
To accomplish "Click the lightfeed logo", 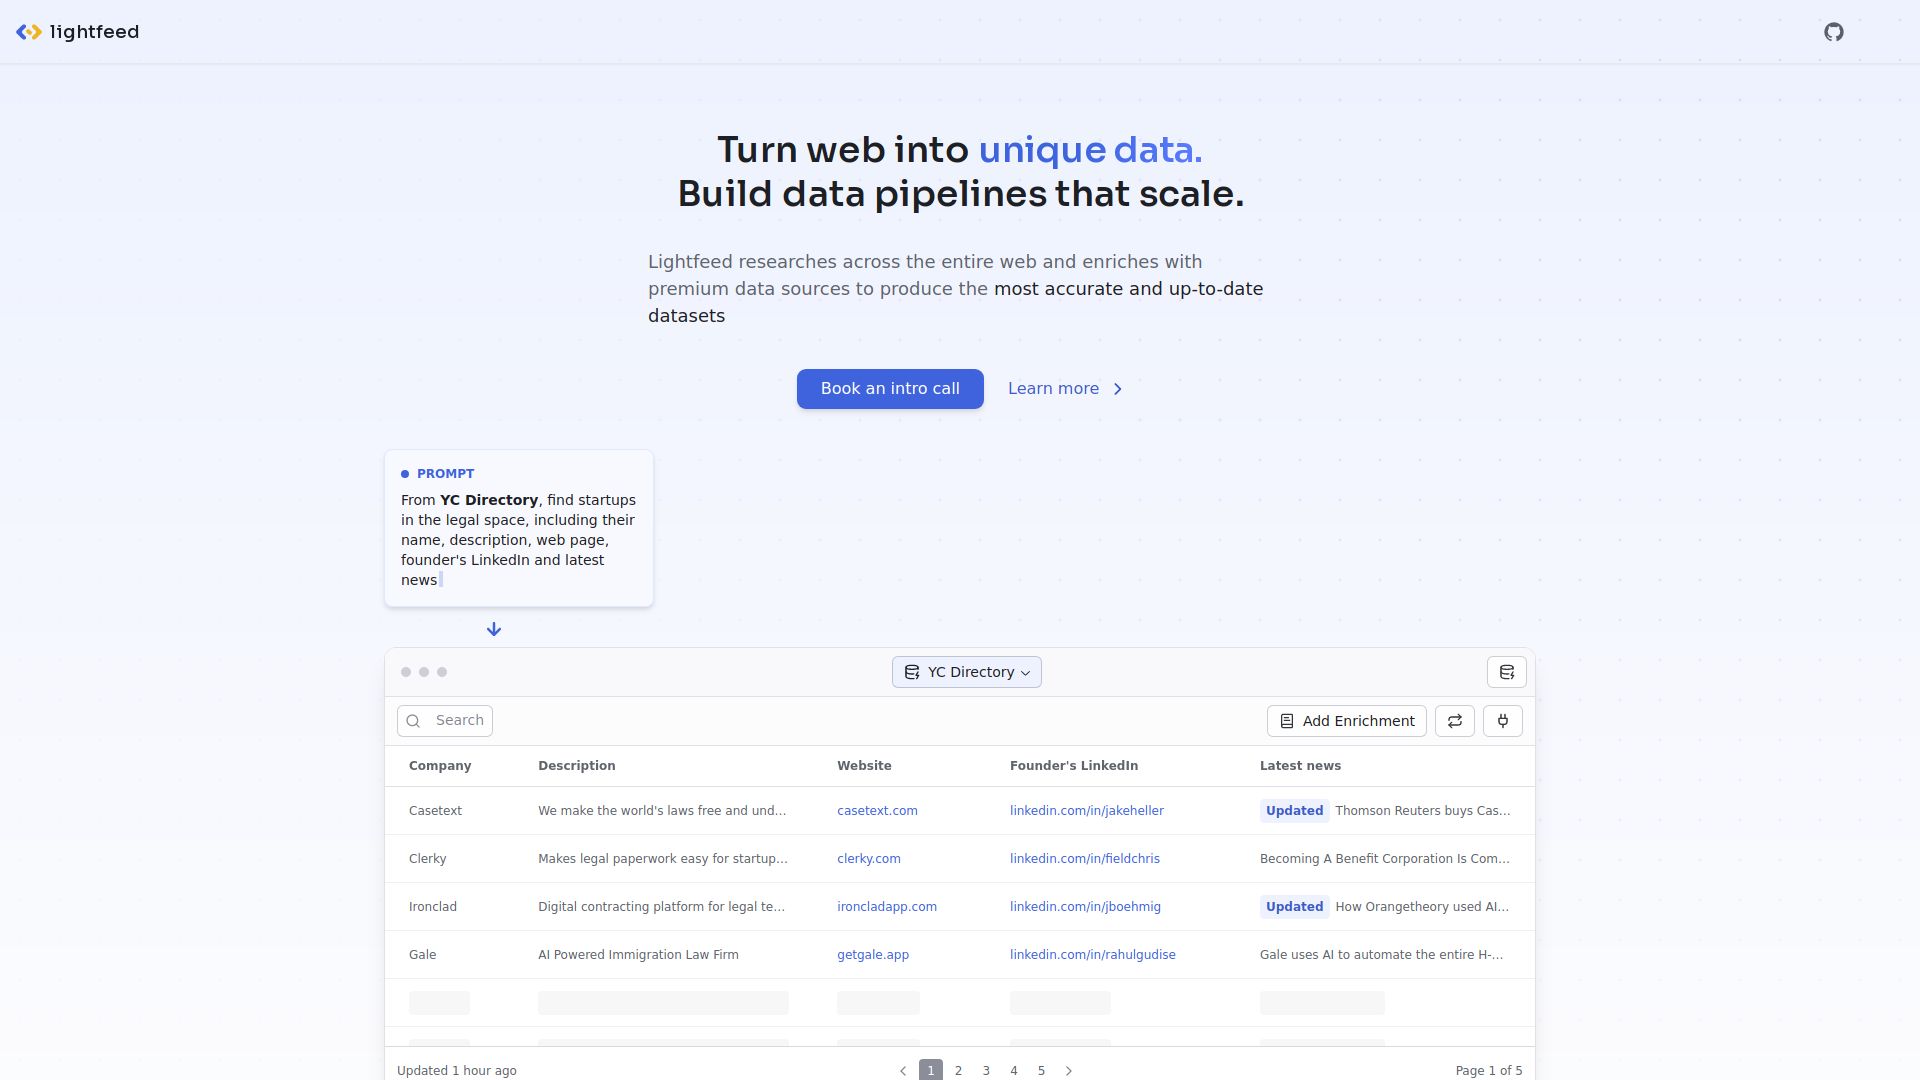I will 78,32.
